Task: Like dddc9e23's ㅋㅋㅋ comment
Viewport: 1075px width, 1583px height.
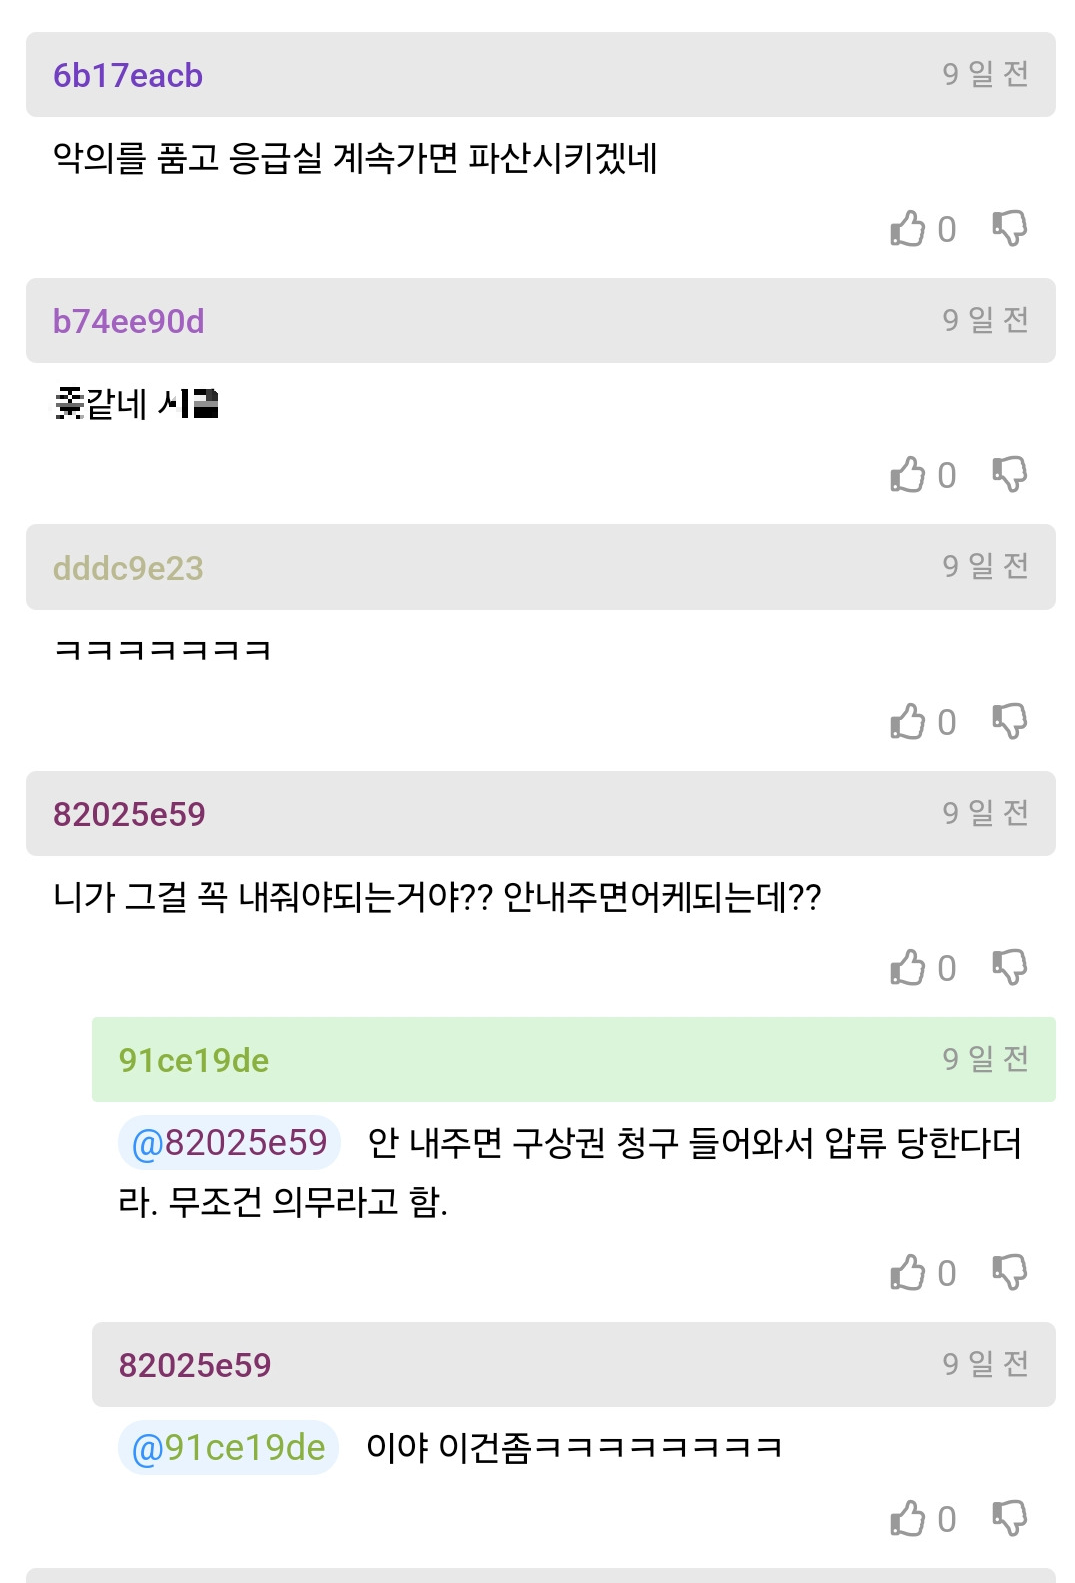Action: point(908,721)
